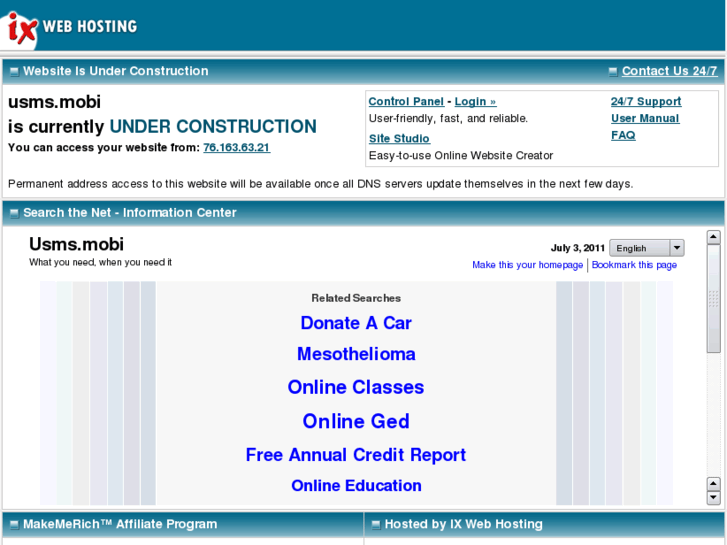Click the lower scrollbar up arrow
The image size is (727, 545).
[x=713, y=484]
